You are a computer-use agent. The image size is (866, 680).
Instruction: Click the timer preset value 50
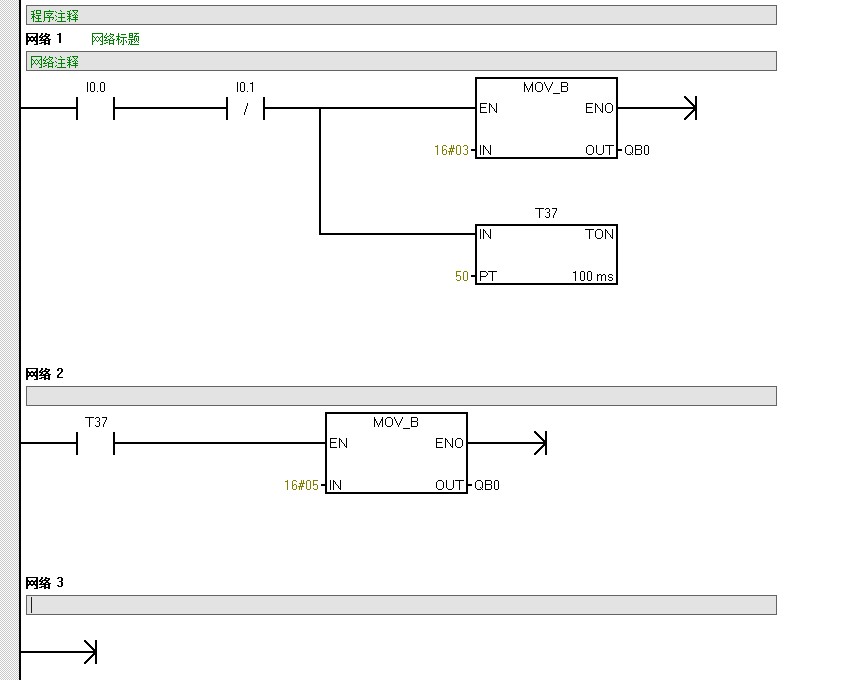click(x=461, y=277)
